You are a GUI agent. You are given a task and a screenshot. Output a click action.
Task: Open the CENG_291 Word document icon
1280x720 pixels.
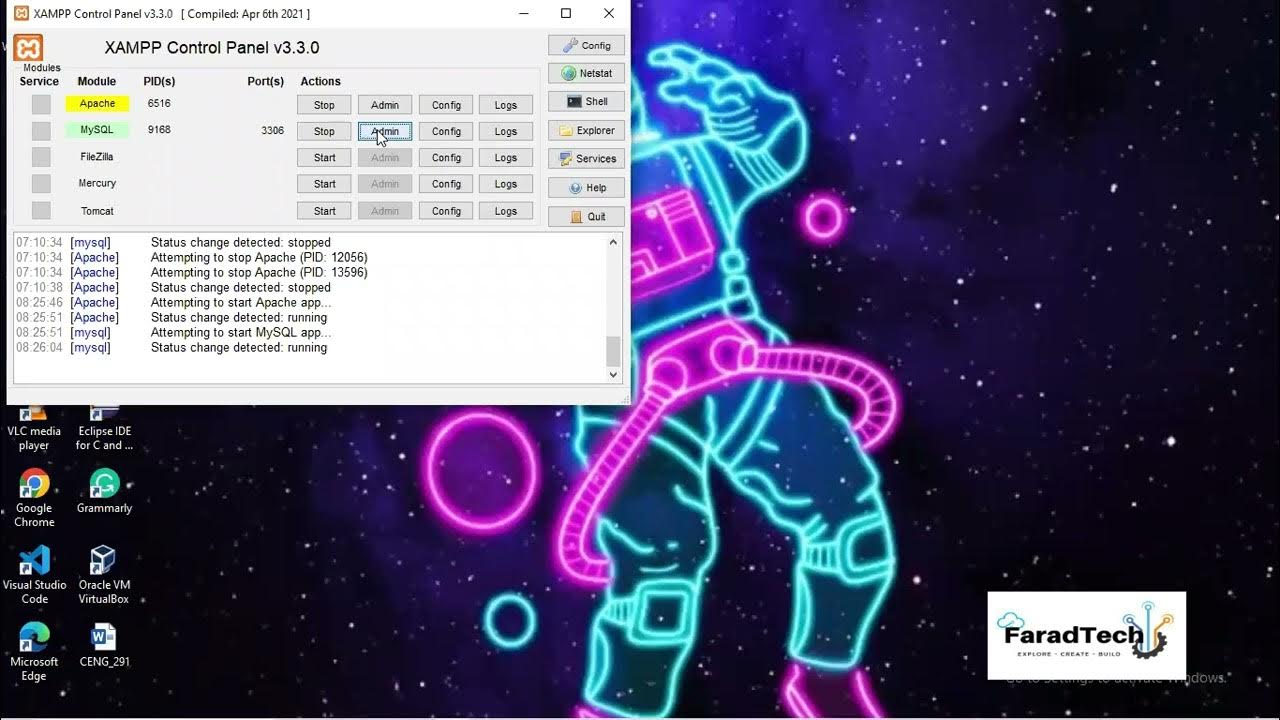click(104, 645)
